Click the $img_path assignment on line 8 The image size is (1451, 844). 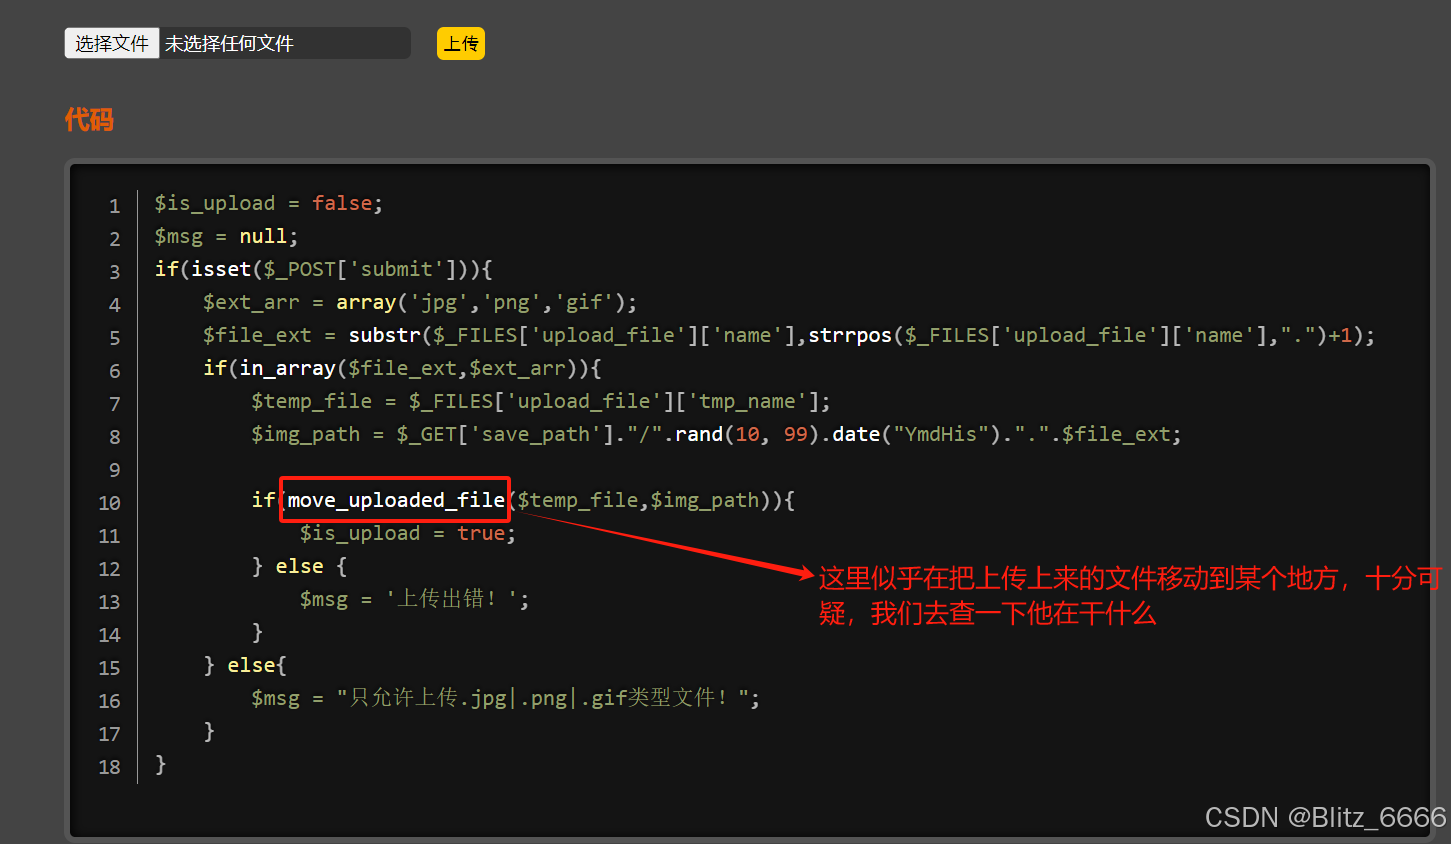(716, 434)
